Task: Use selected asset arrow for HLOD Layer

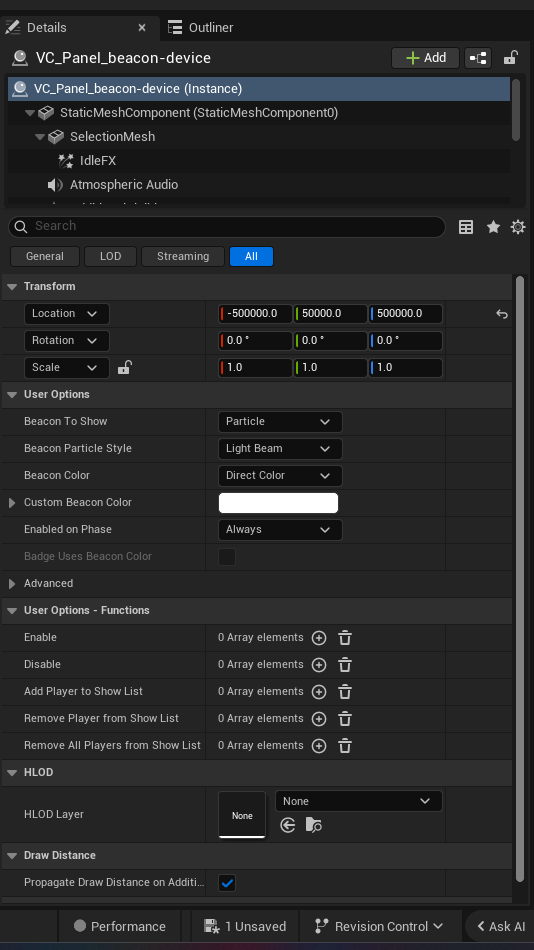Action: [x=288, y=825]
